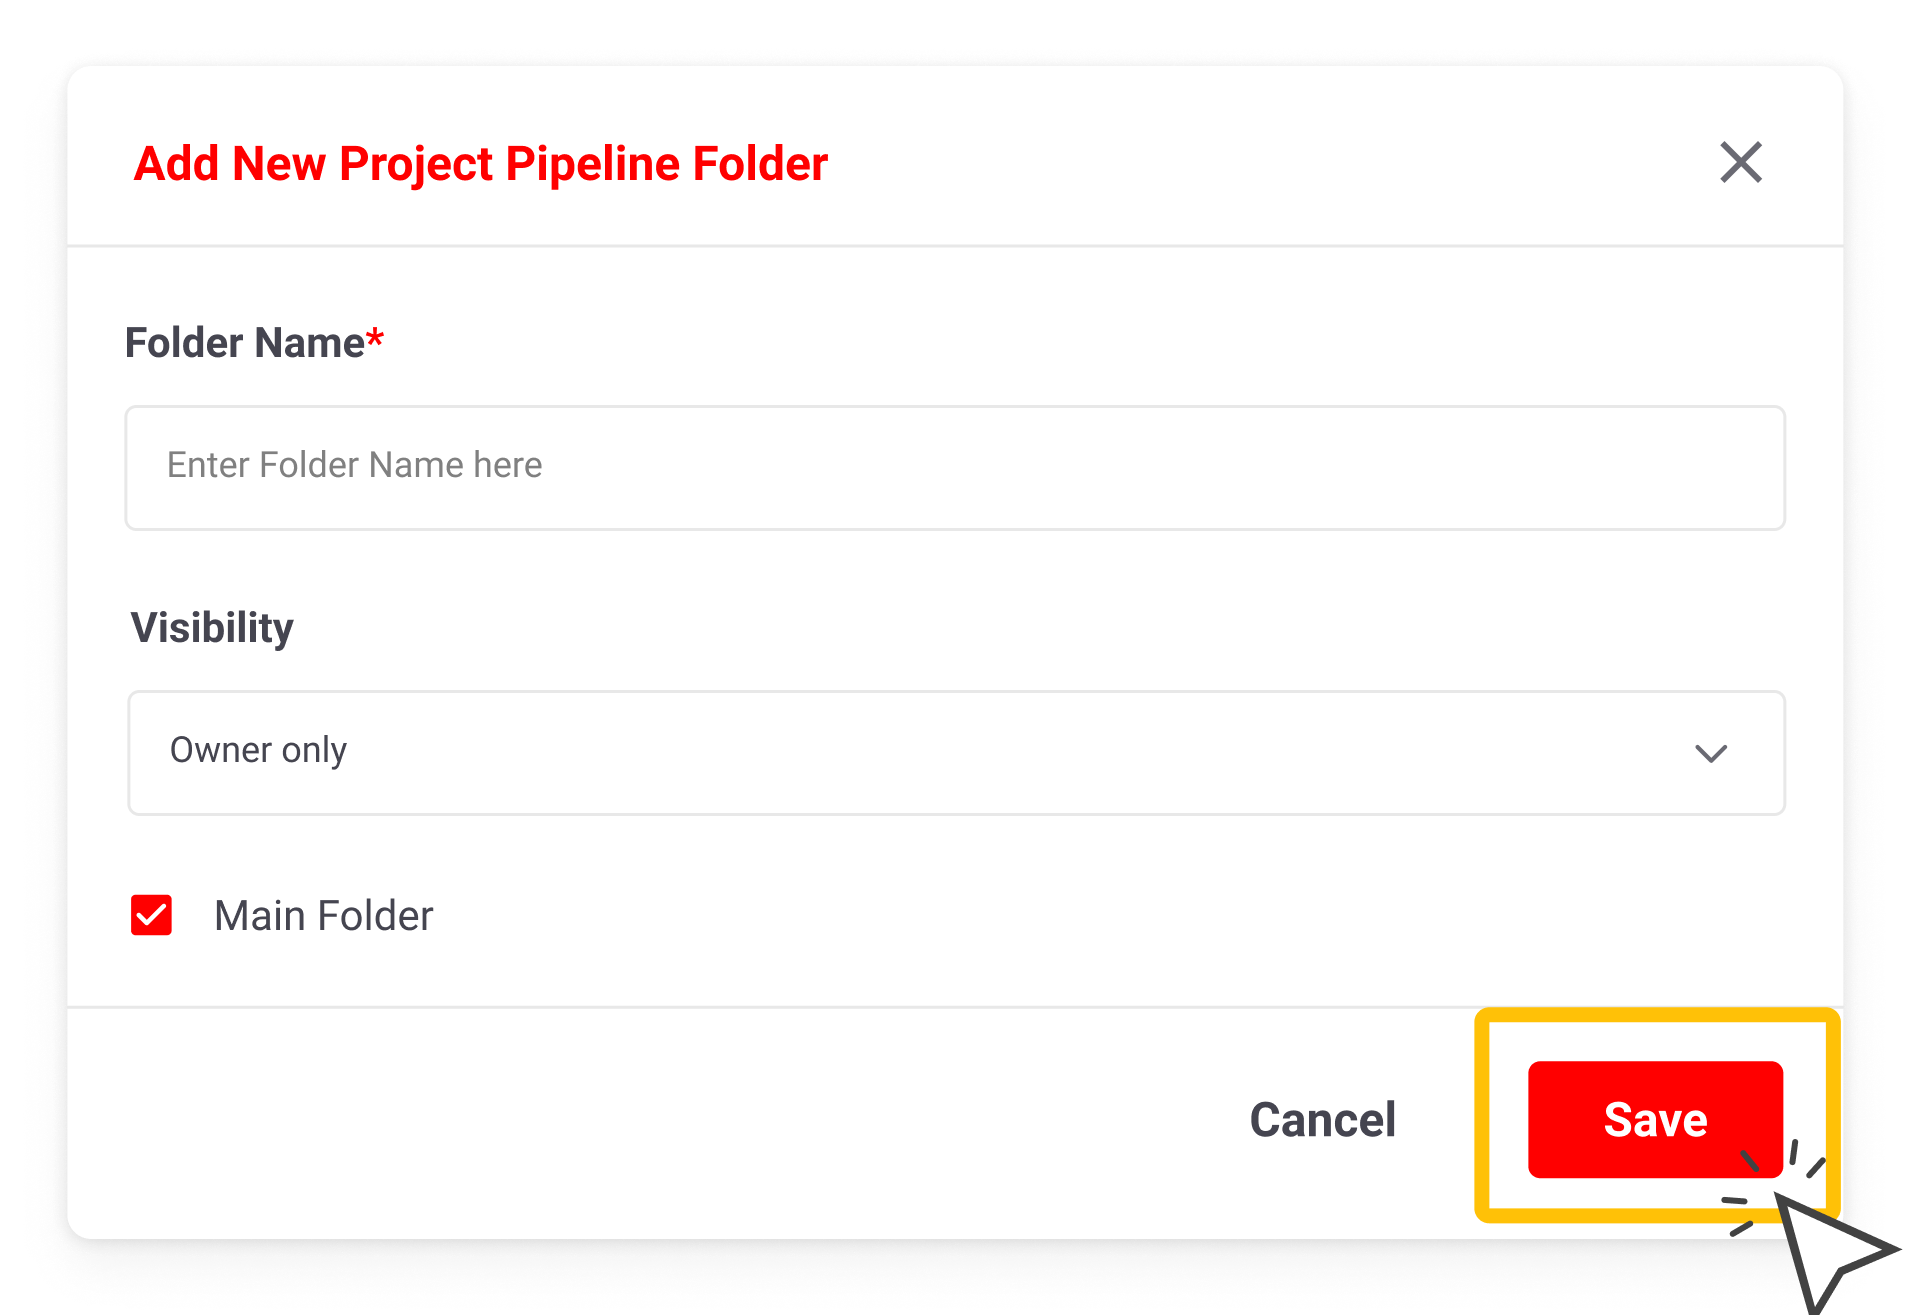Click the white checkmark in Main Folder box
This screenshot has height=1315, width=1905.
click(151, 915)
